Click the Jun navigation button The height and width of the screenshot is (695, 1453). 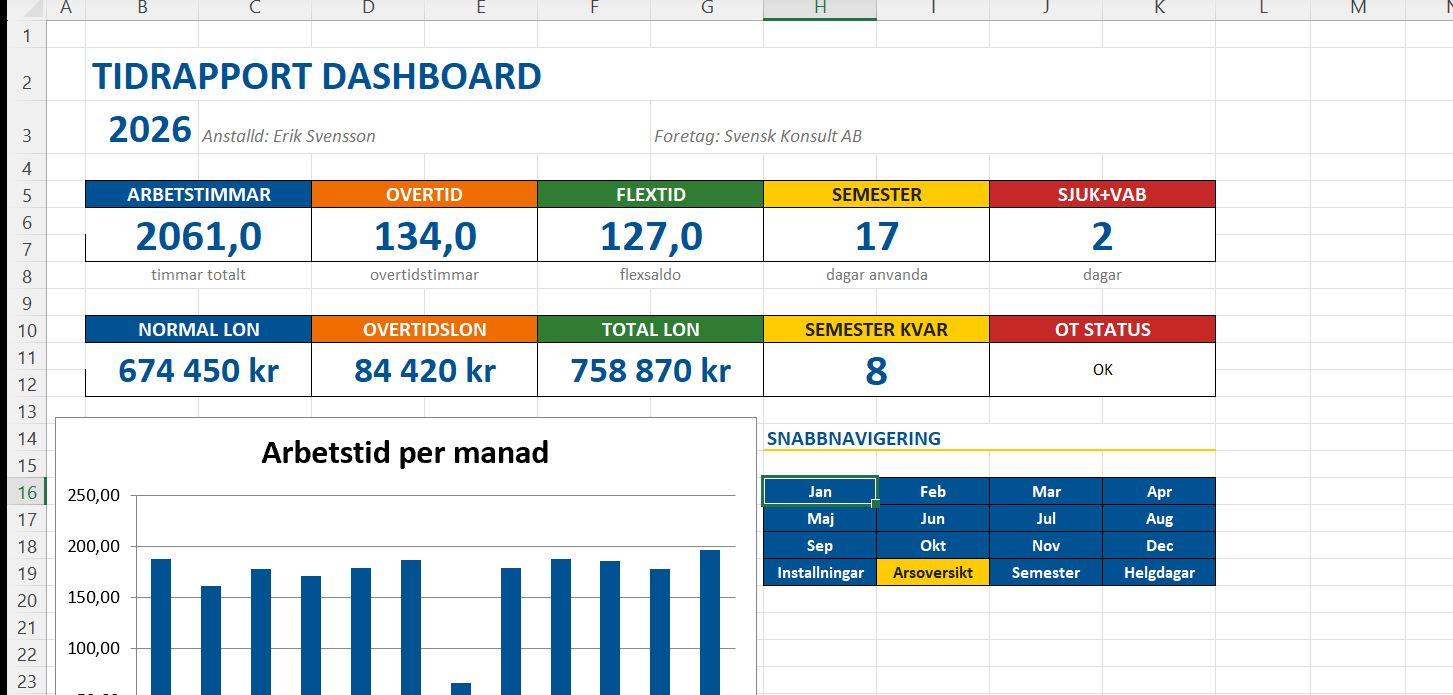933,518
